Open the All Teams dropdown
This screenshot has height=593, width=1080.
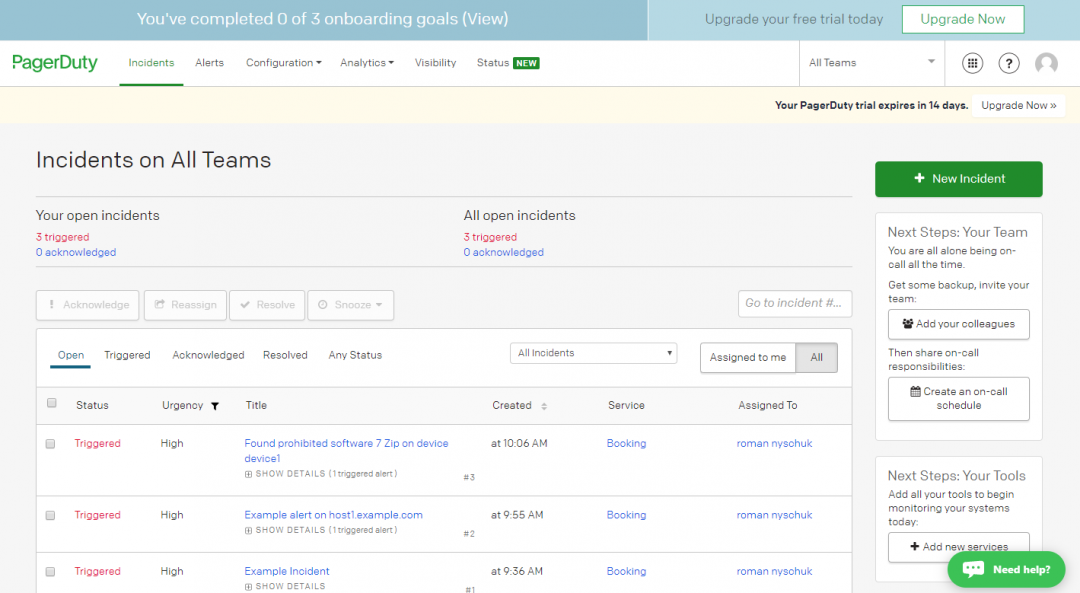point(871,63)
